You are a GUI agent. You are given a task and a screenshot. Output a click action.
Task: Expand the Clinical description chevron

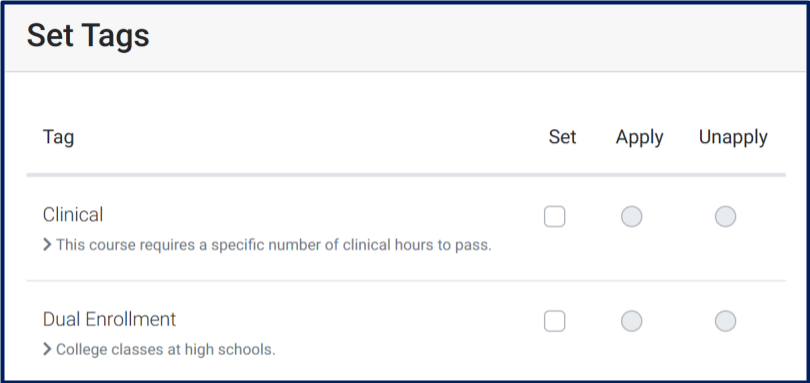coord(47,245)
